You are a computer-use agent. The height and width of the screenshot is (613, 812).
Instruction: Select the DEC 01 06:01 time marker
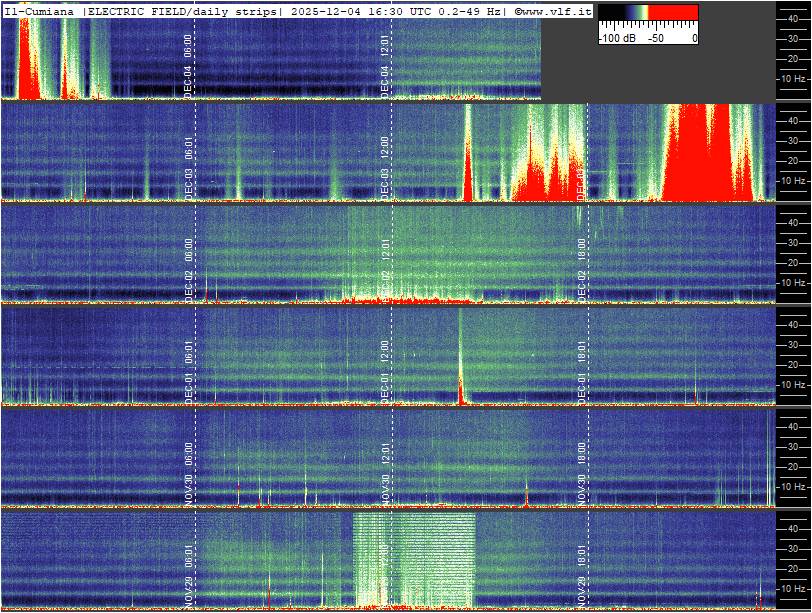(x=188, y=370)
